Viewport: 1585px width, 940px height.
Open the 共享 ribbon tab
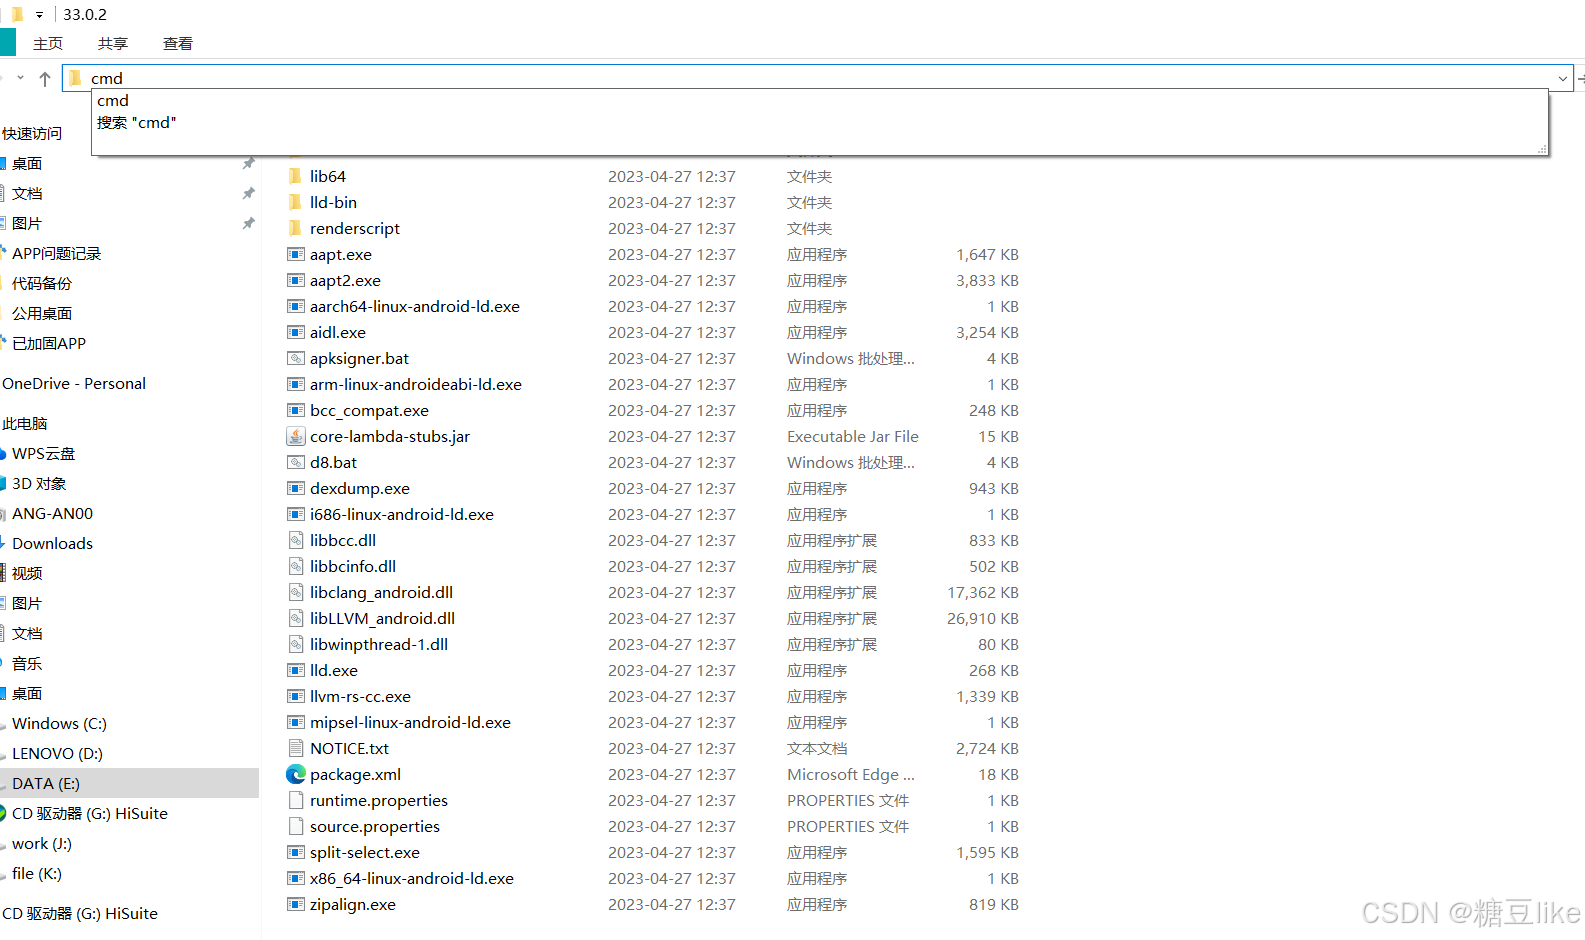(113, 44)
